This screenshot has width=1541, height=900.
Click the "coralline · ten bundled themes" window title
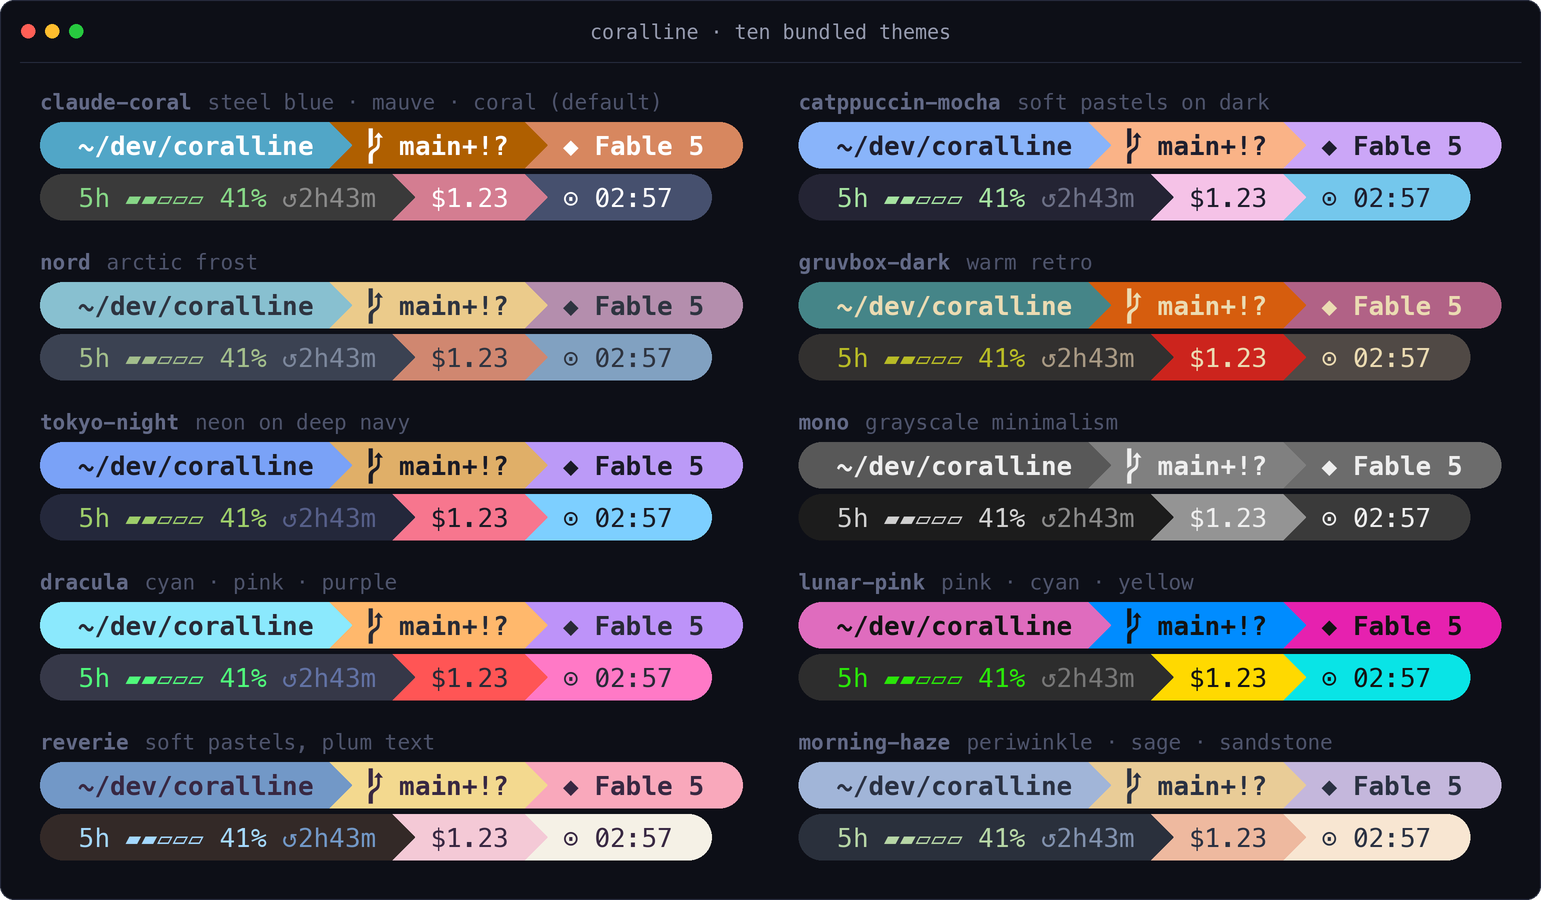coord(770,32)
